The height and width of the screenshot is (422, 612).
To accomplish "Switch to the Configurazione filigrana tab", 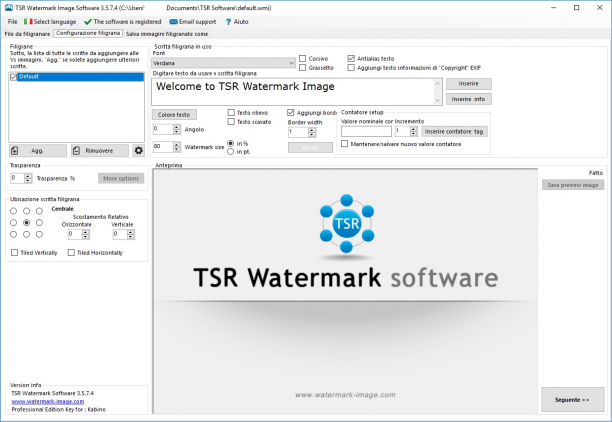I will tap(88, 33).
